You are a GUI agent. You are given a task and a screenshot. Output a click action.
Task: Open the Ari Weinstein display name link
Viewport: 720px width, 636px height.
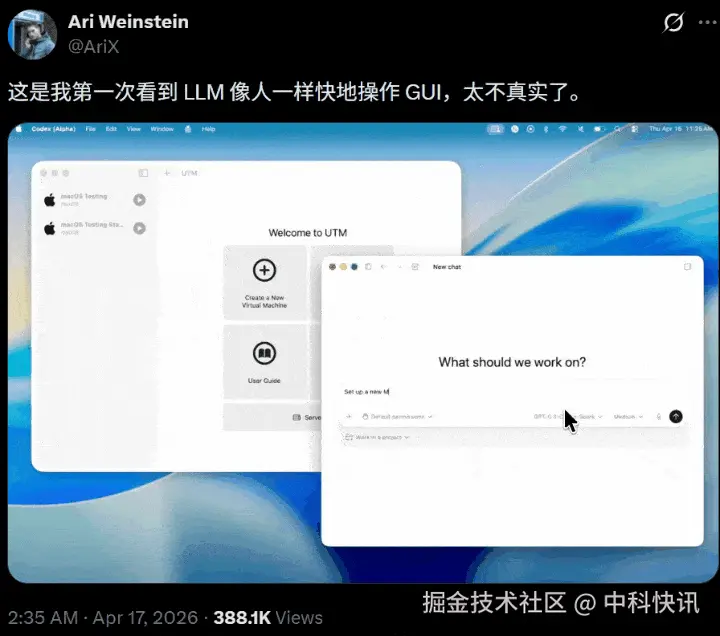click(x=128, y=22)
